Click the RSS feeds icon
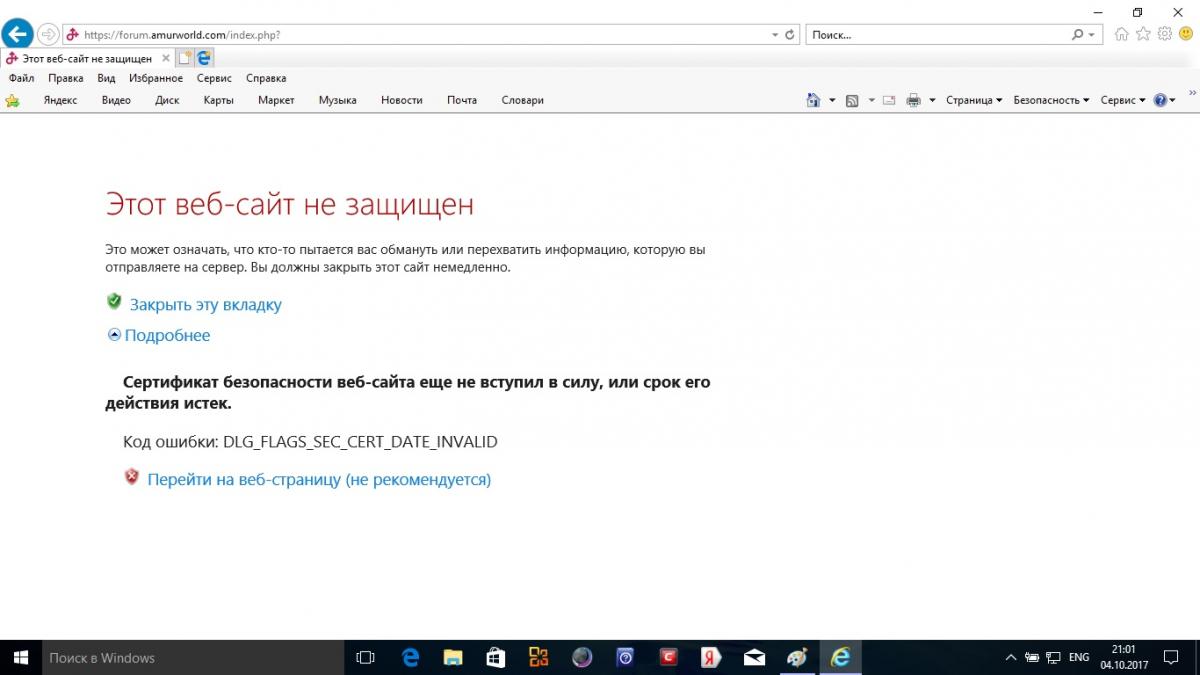The width and height of the screenshot is (1200, 675). click(852, 100)
